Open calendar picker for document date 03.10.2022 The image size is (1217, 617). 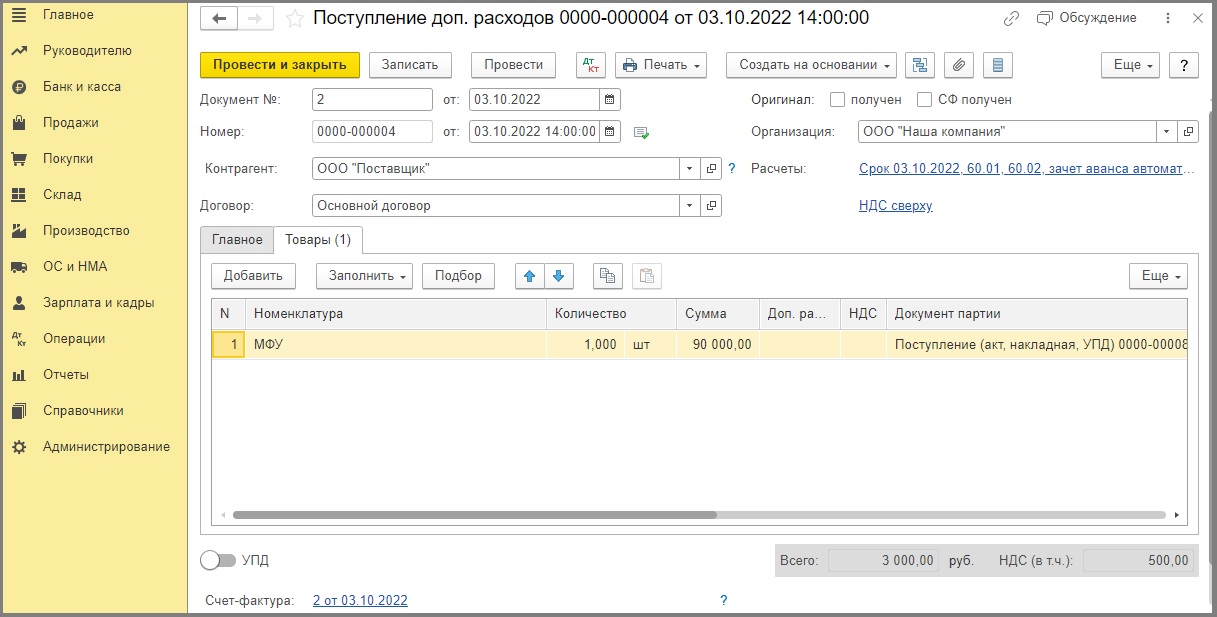pyautogui.click(x=609, y=100)
